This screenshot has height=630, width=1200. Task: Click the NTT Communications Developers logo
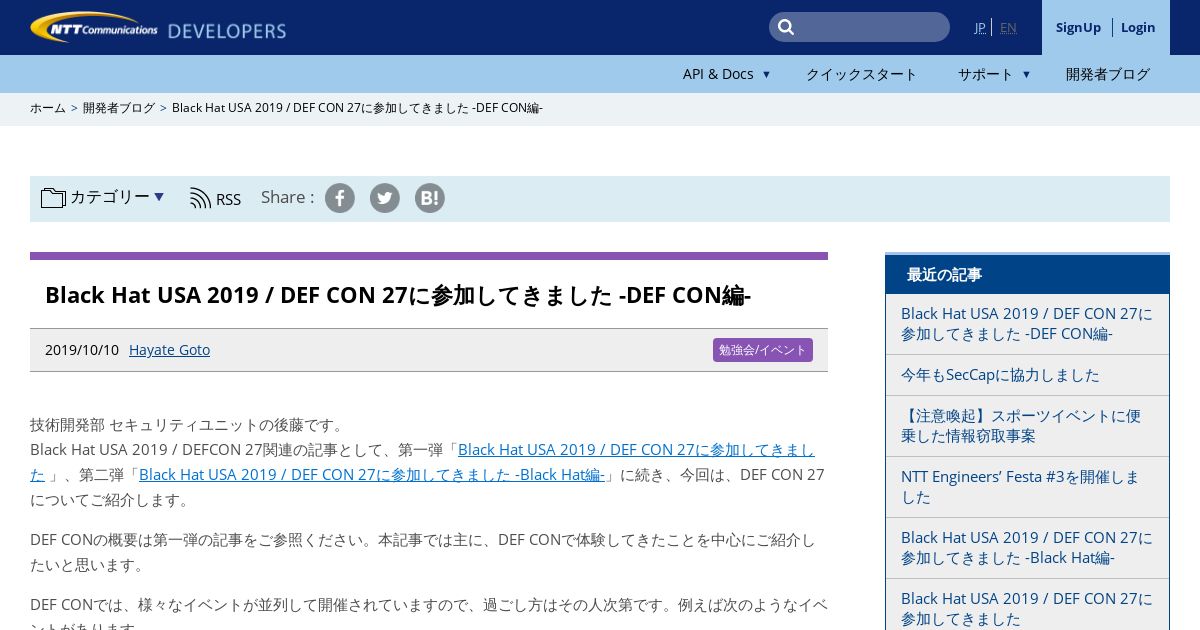pyautogui.click(x=158, y=28)
